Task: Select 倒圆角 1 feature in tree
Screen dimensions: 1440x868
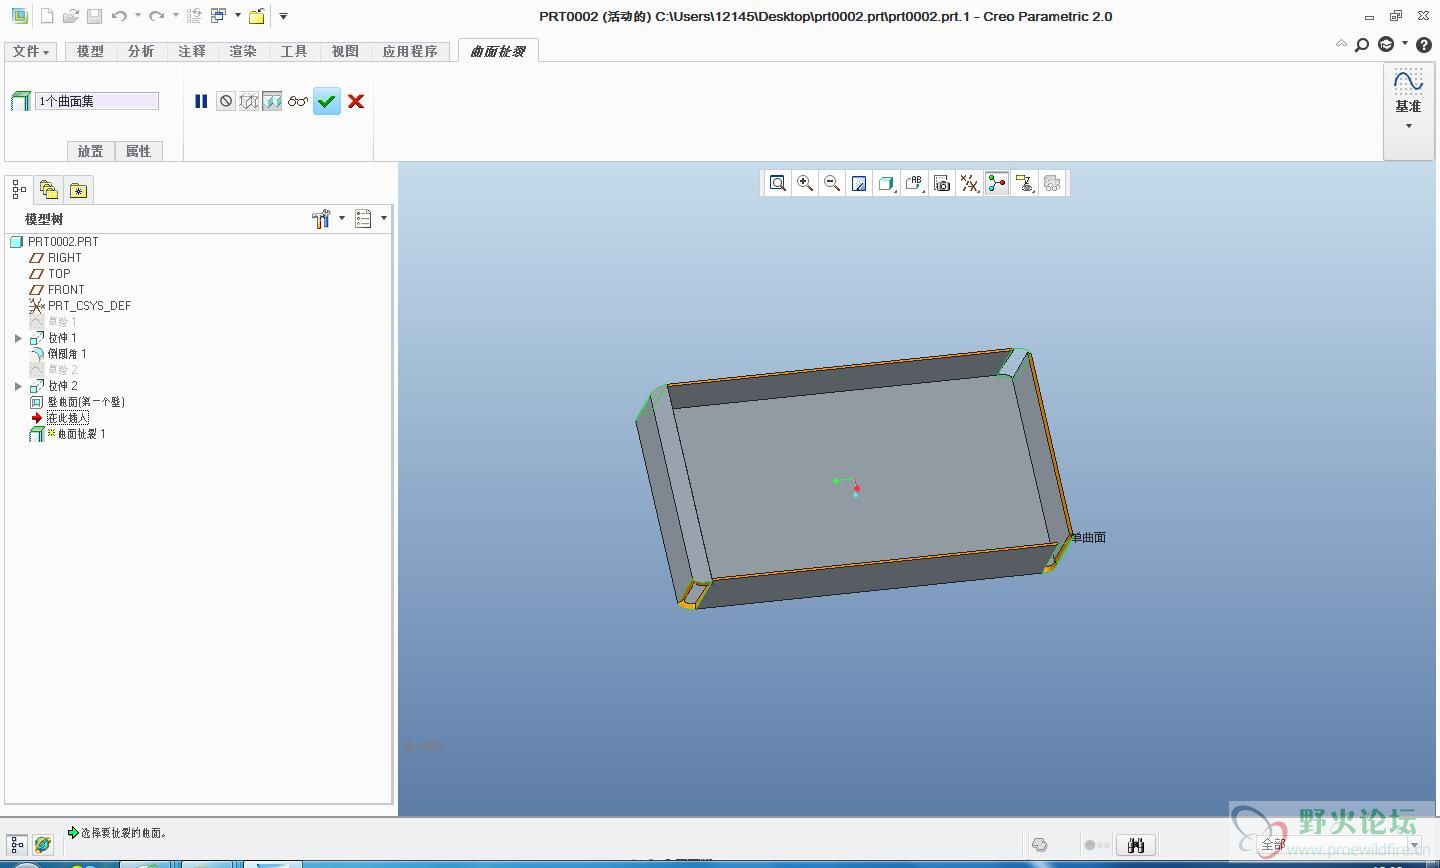Action: coord(67,354)
